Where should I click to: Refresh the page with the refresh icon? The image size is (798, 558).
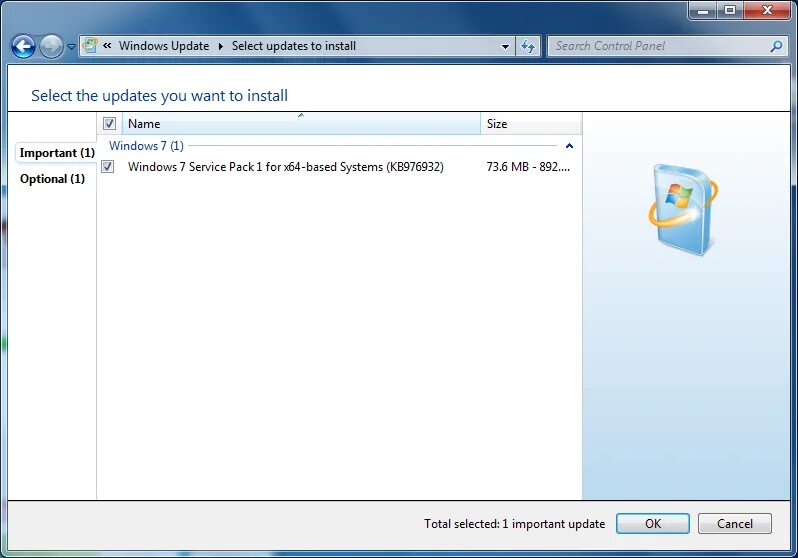pos(528,46)
